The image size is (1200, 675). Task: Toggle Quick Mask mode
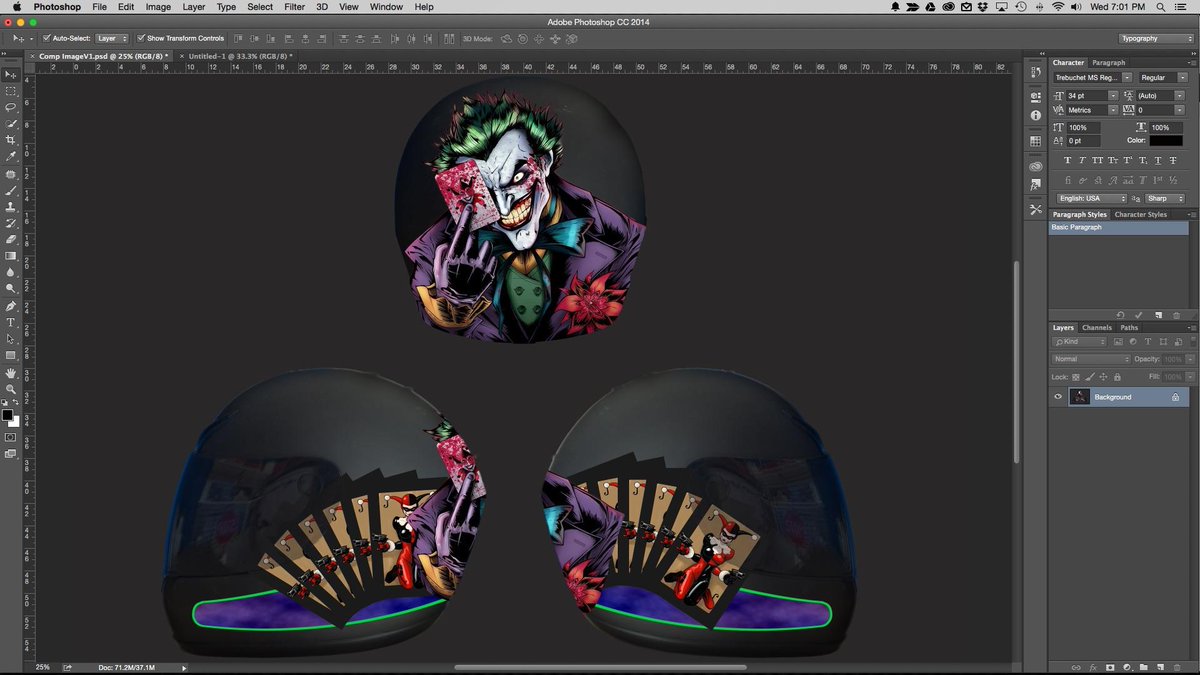coord(11,437)
